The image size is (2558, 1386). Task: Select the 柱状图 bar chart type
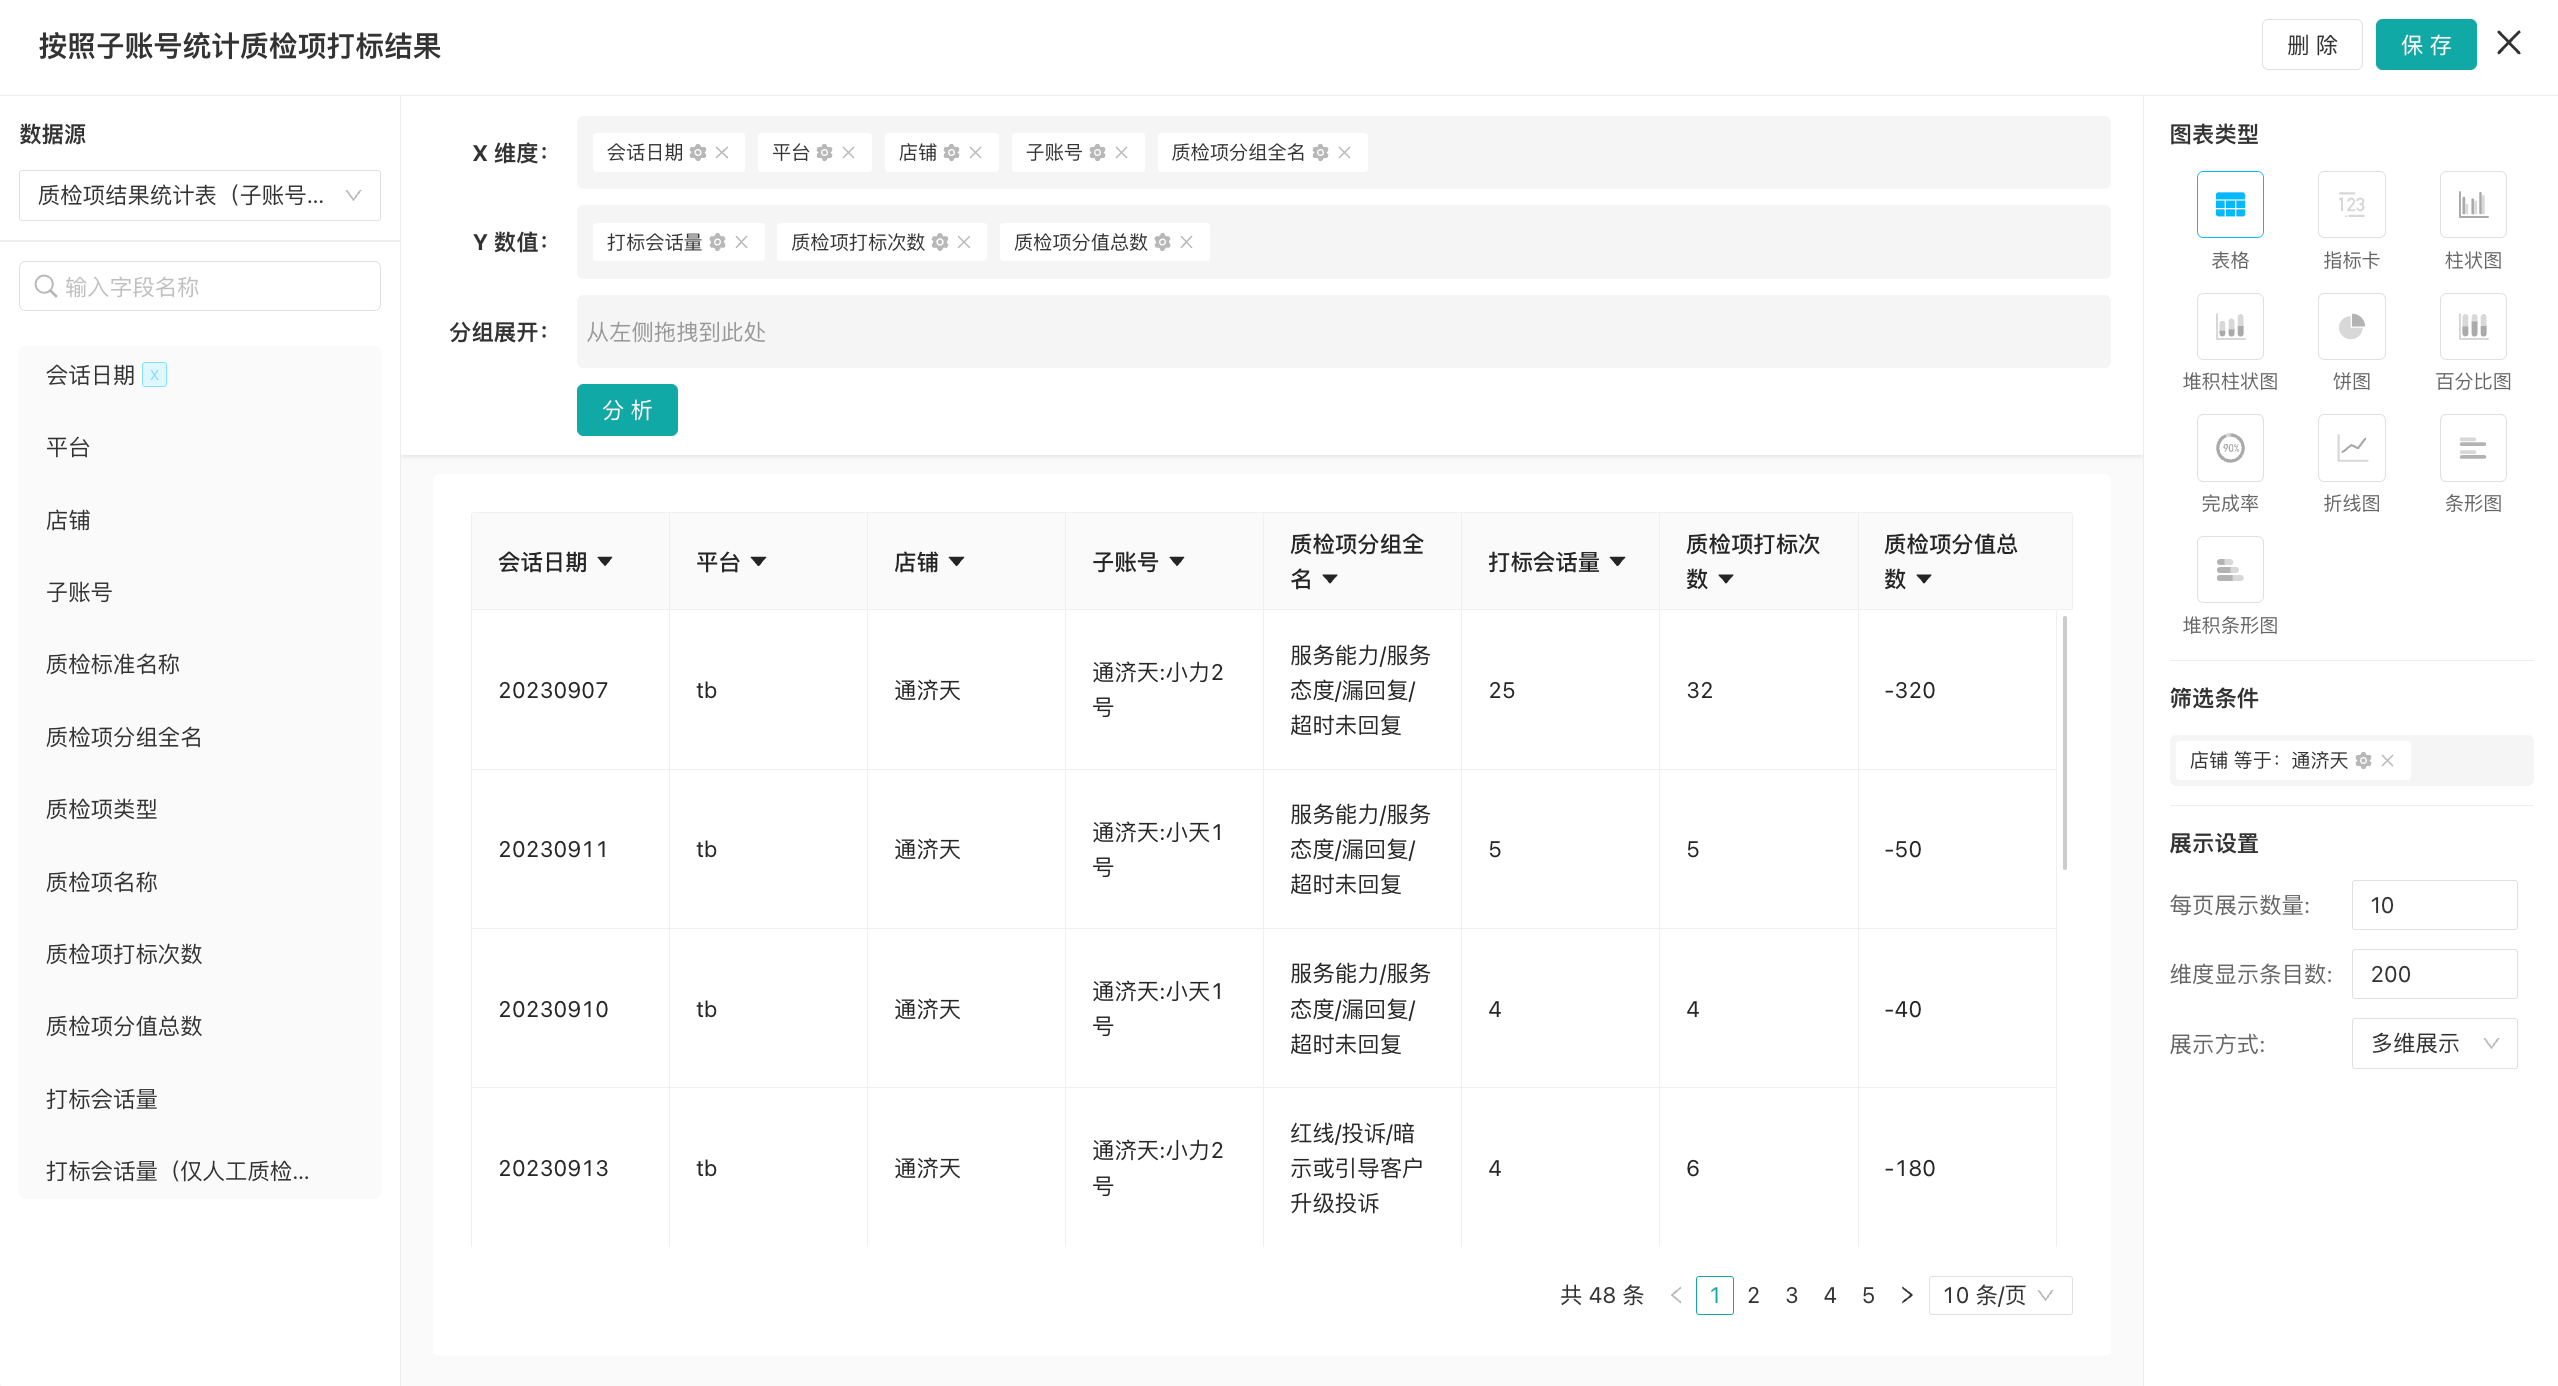(2472, 205)
